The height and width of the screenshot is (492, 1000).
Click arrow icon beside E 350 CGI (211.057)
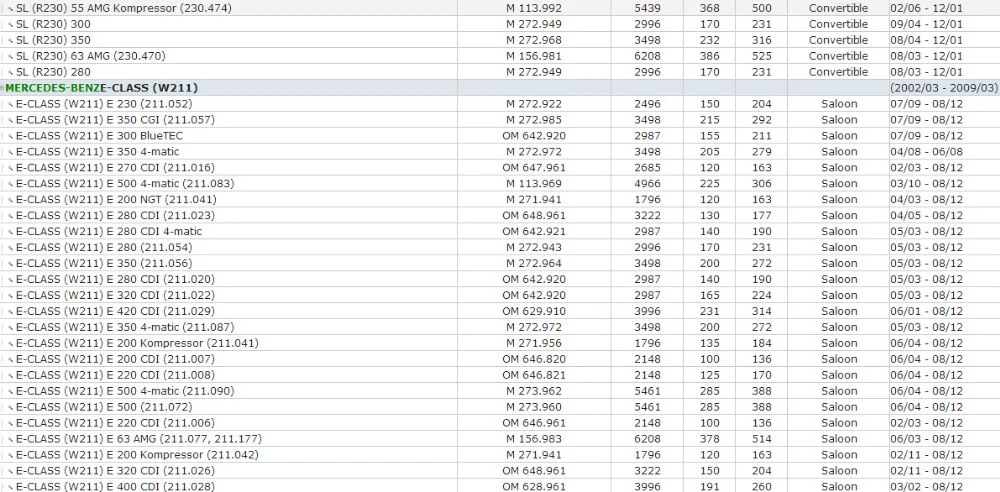[x=11, y=120]
